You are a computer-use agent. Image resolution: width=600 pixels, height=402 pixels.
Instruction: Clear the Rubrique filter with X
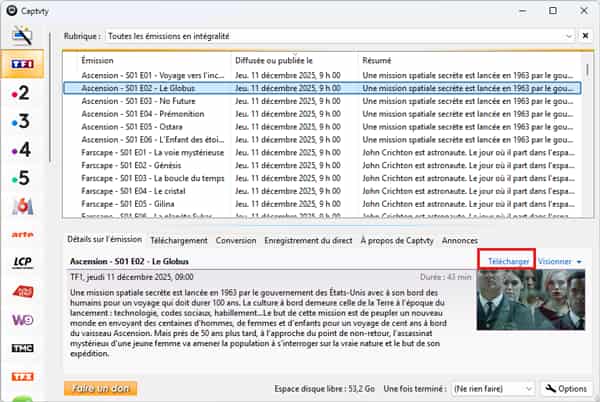click(585, 36)
